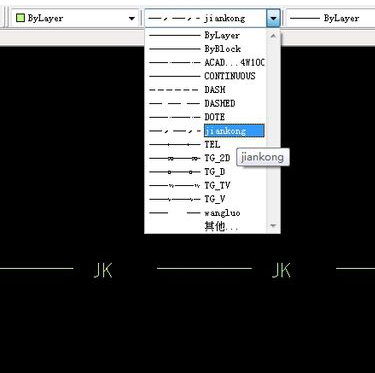Image resolution: width=375 pixels, height=373 pixels.
Task: Choose the ACAD...4W10C linetype entry
Action: tap(206, 62)
